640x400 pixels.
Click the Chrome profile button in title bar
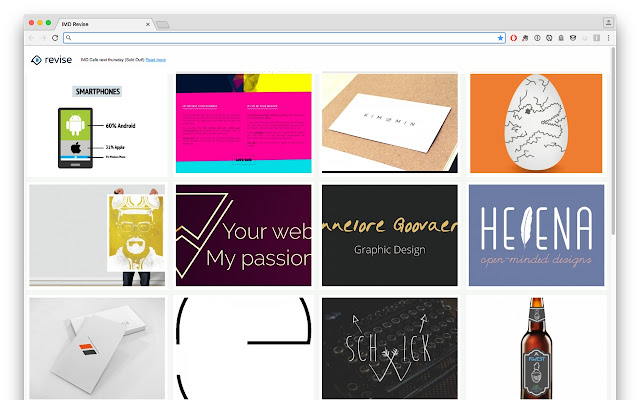608,22
